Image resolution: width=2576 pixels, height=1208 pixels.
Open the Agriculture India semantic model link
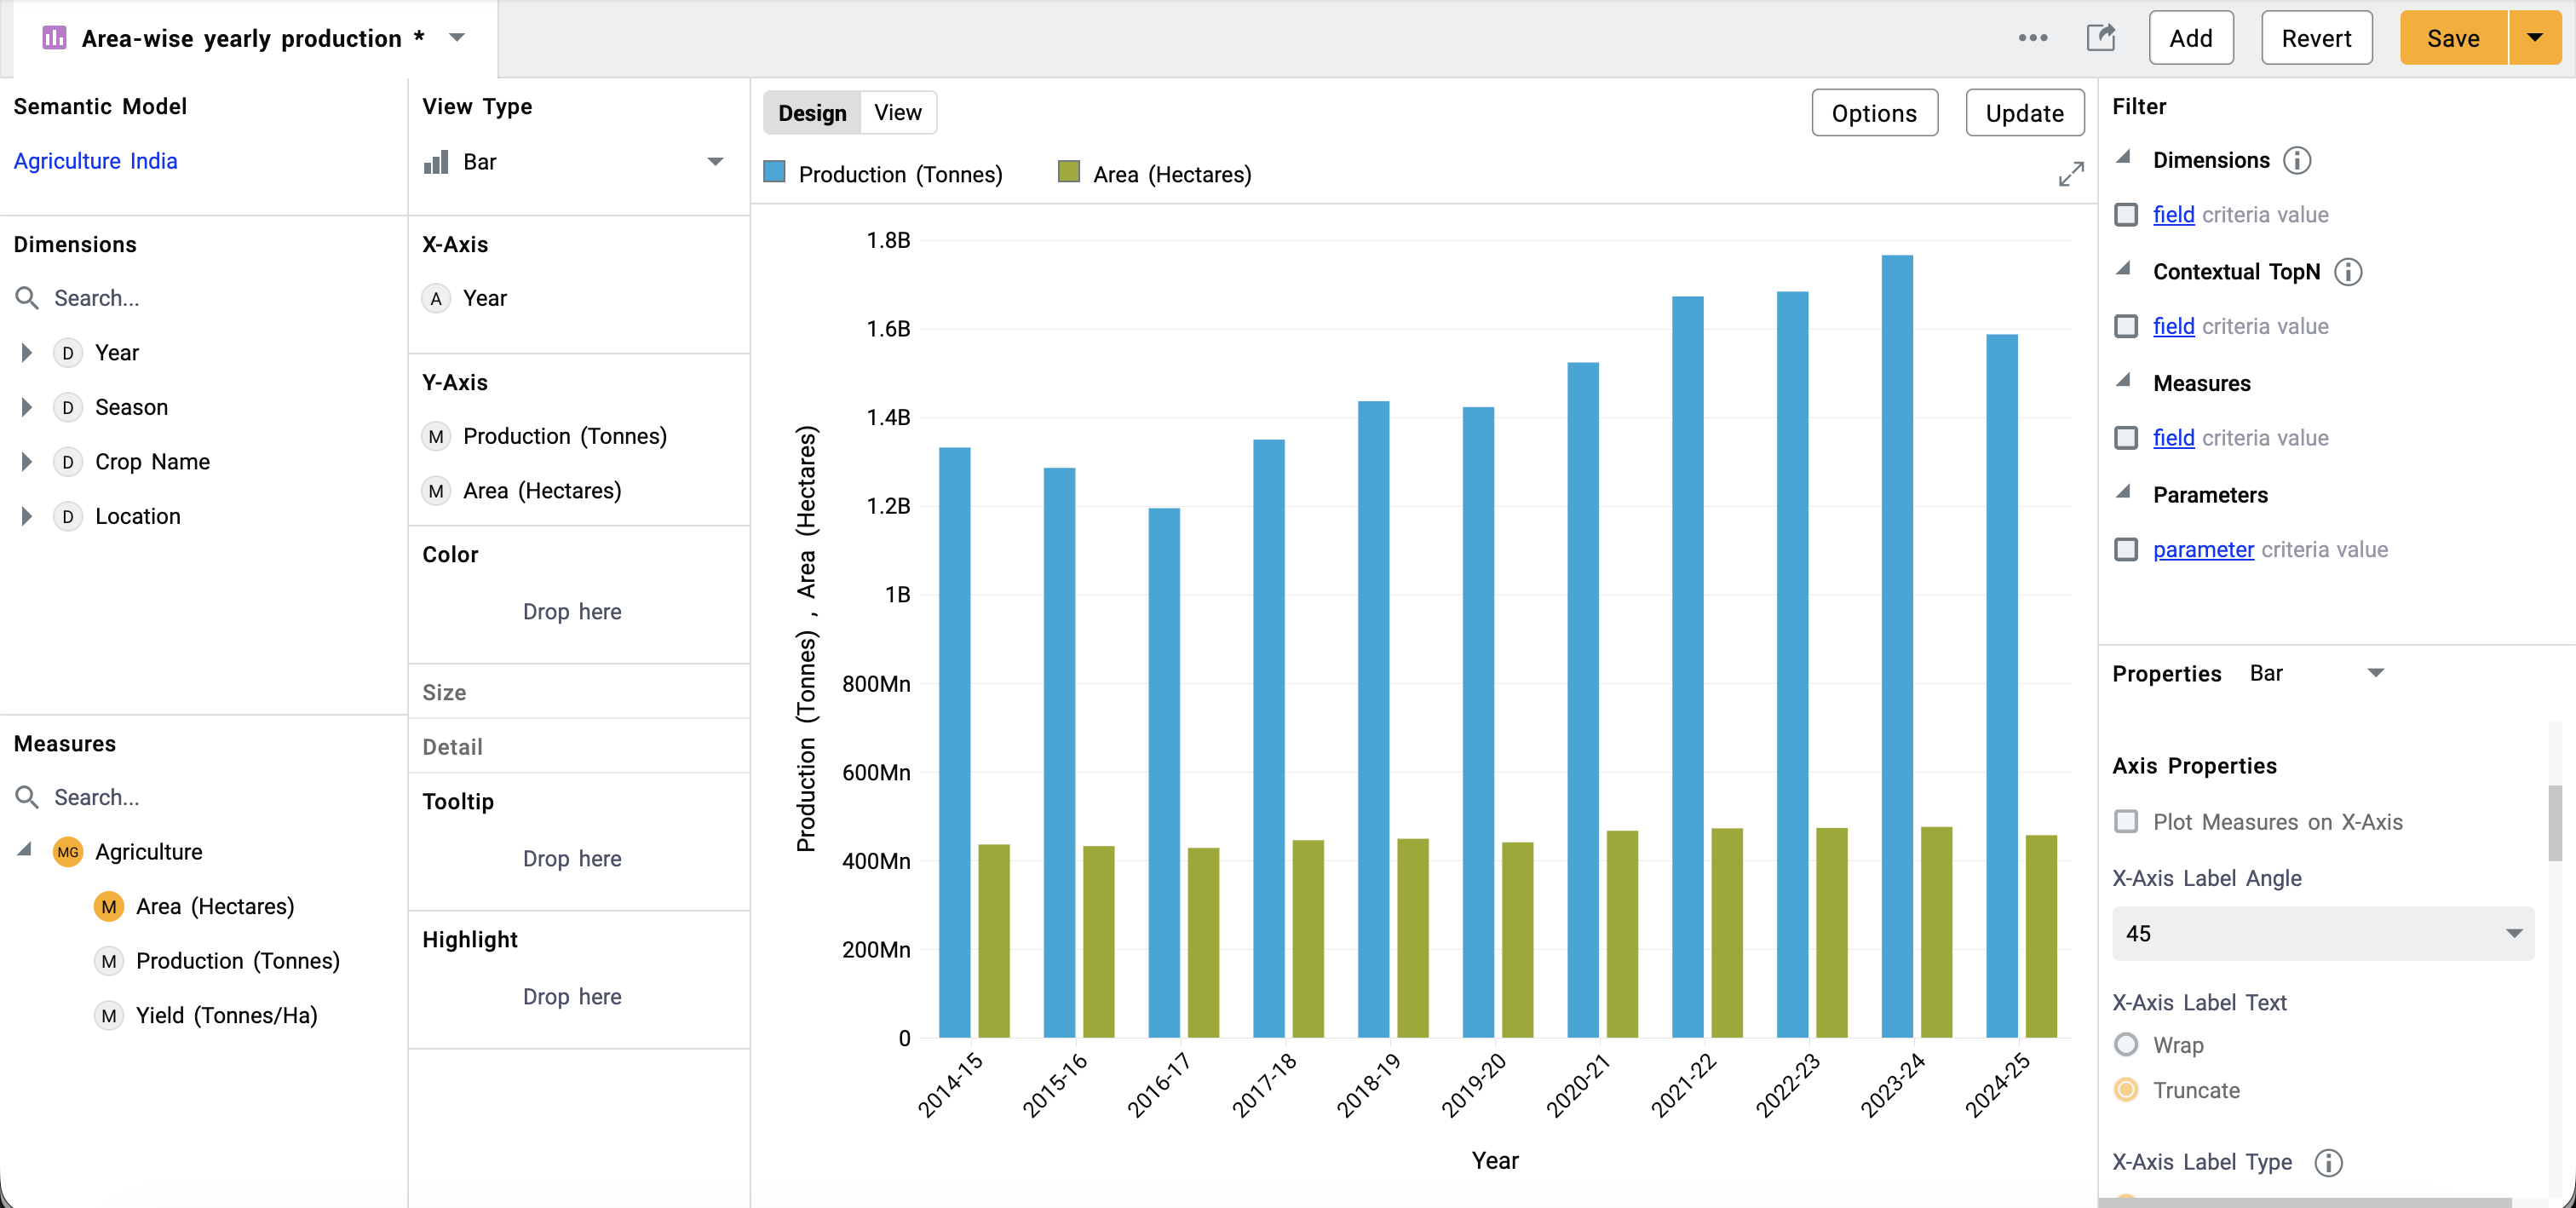(95, 161)
